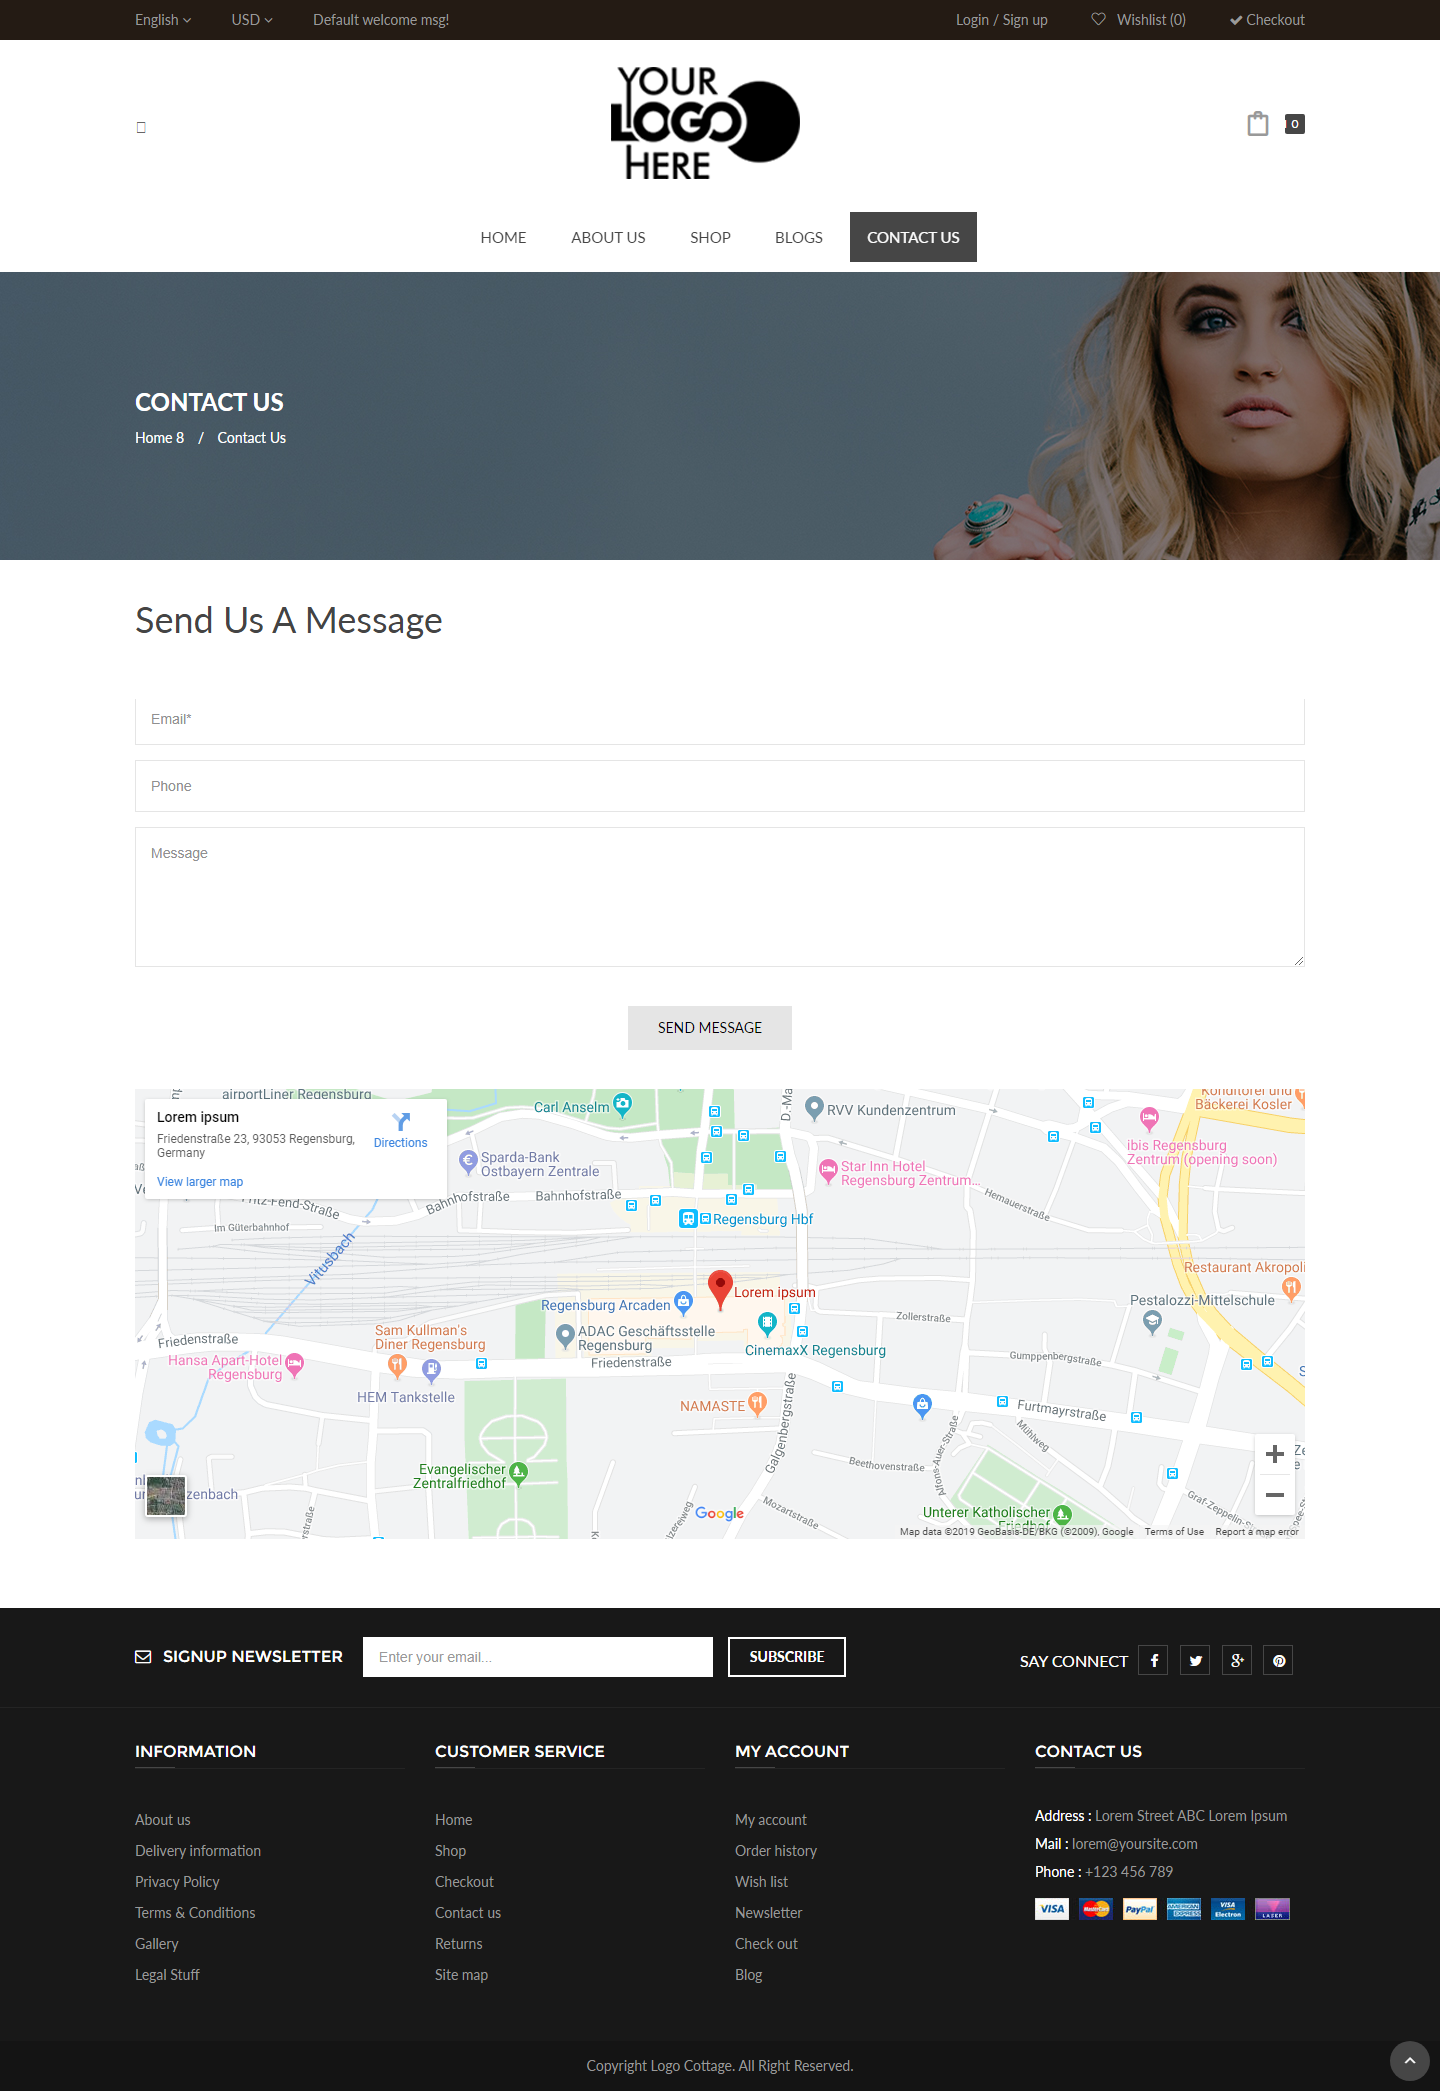Screen dimensions: 1440x2091
Task: Click the Twitter social icon
Action: pyautogui.click(x=1195, y=1660)
